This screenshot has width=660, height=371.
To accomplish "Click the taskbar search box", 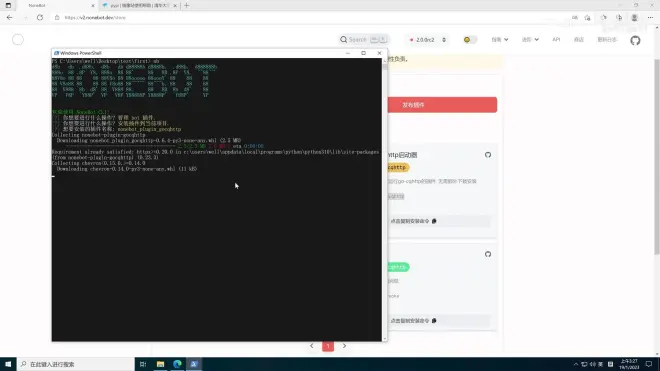I will [x=76, y=364].
